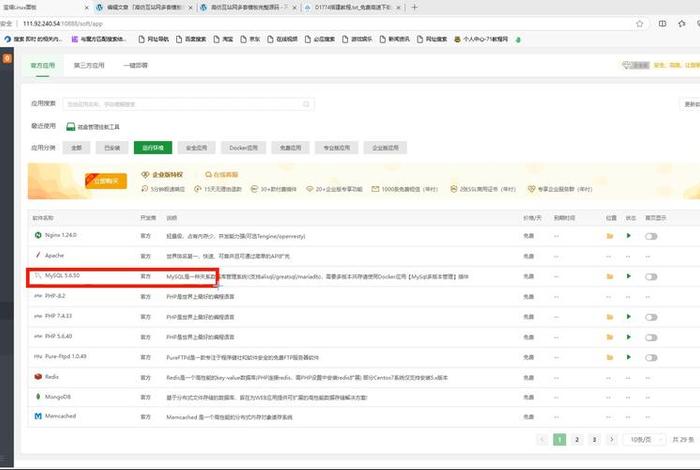The image size is (700, 470).
Task: Click inside the 应用搜索 input field
Action: click(188, 104)
